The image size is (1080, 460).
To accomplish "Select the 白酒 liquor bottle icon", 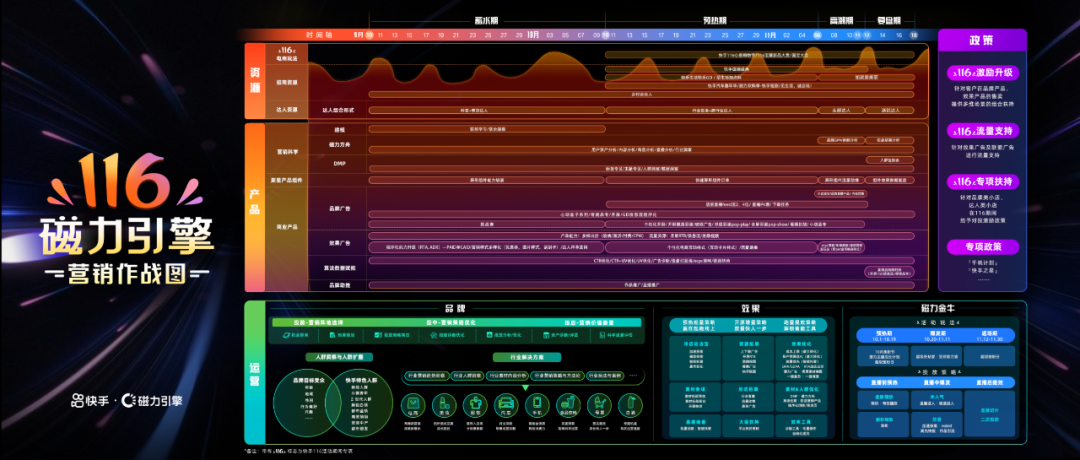I will coord(630,405).
